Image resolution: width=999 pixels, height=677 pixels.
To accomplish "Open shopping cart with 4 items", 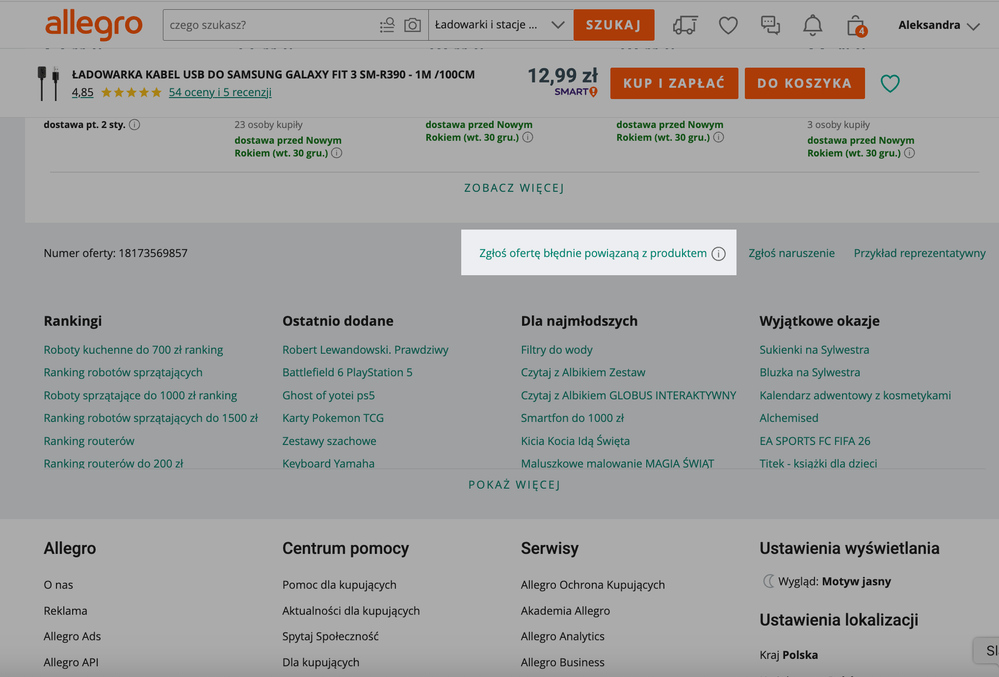I will [x=855, y=25].
